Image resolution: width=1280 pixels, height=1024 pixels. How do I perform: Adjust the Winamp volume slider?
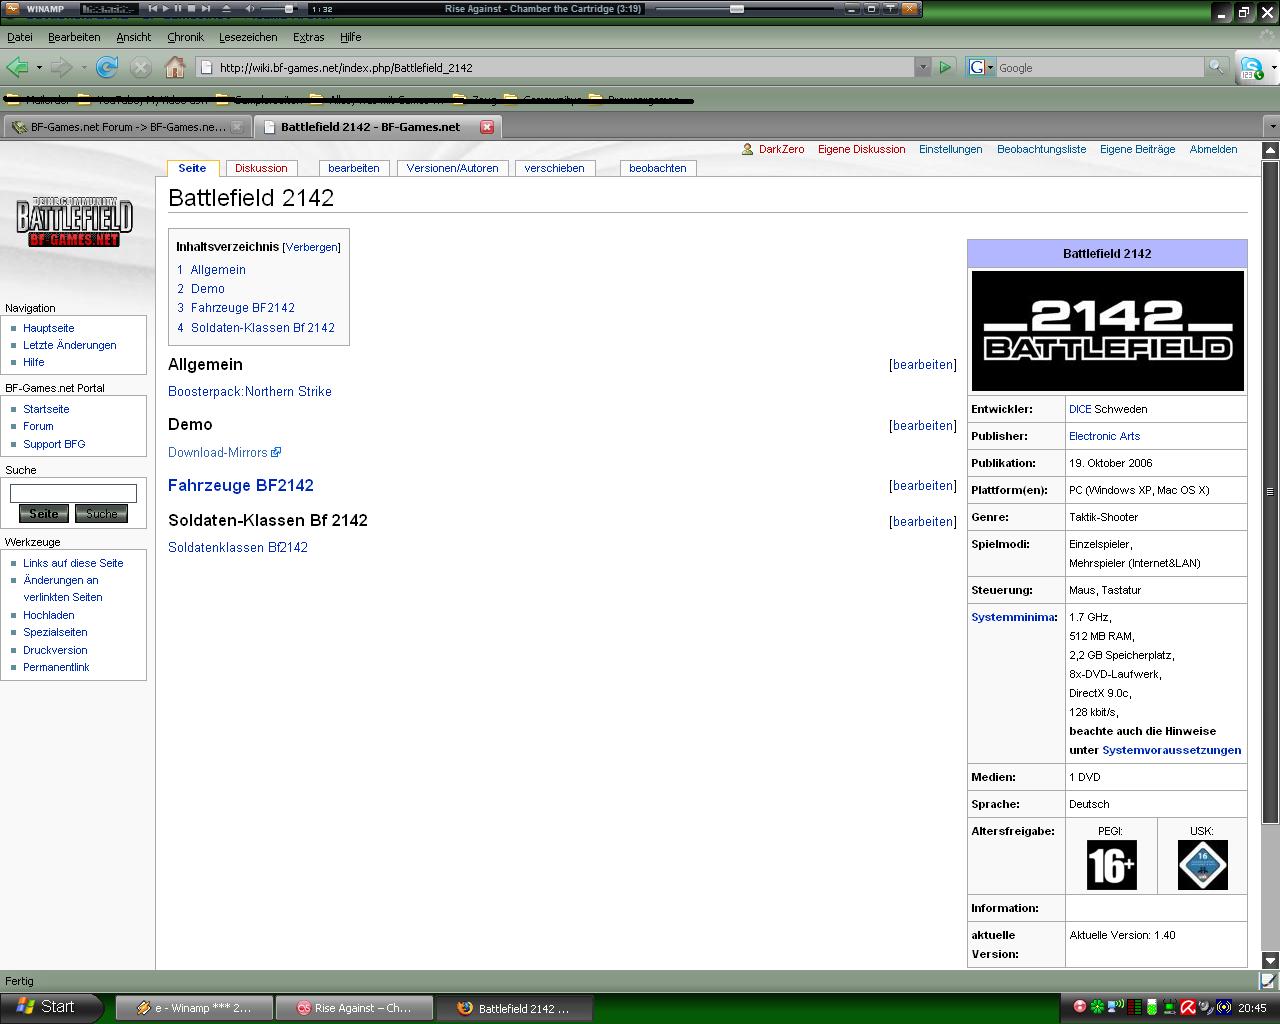pos(279,9)
